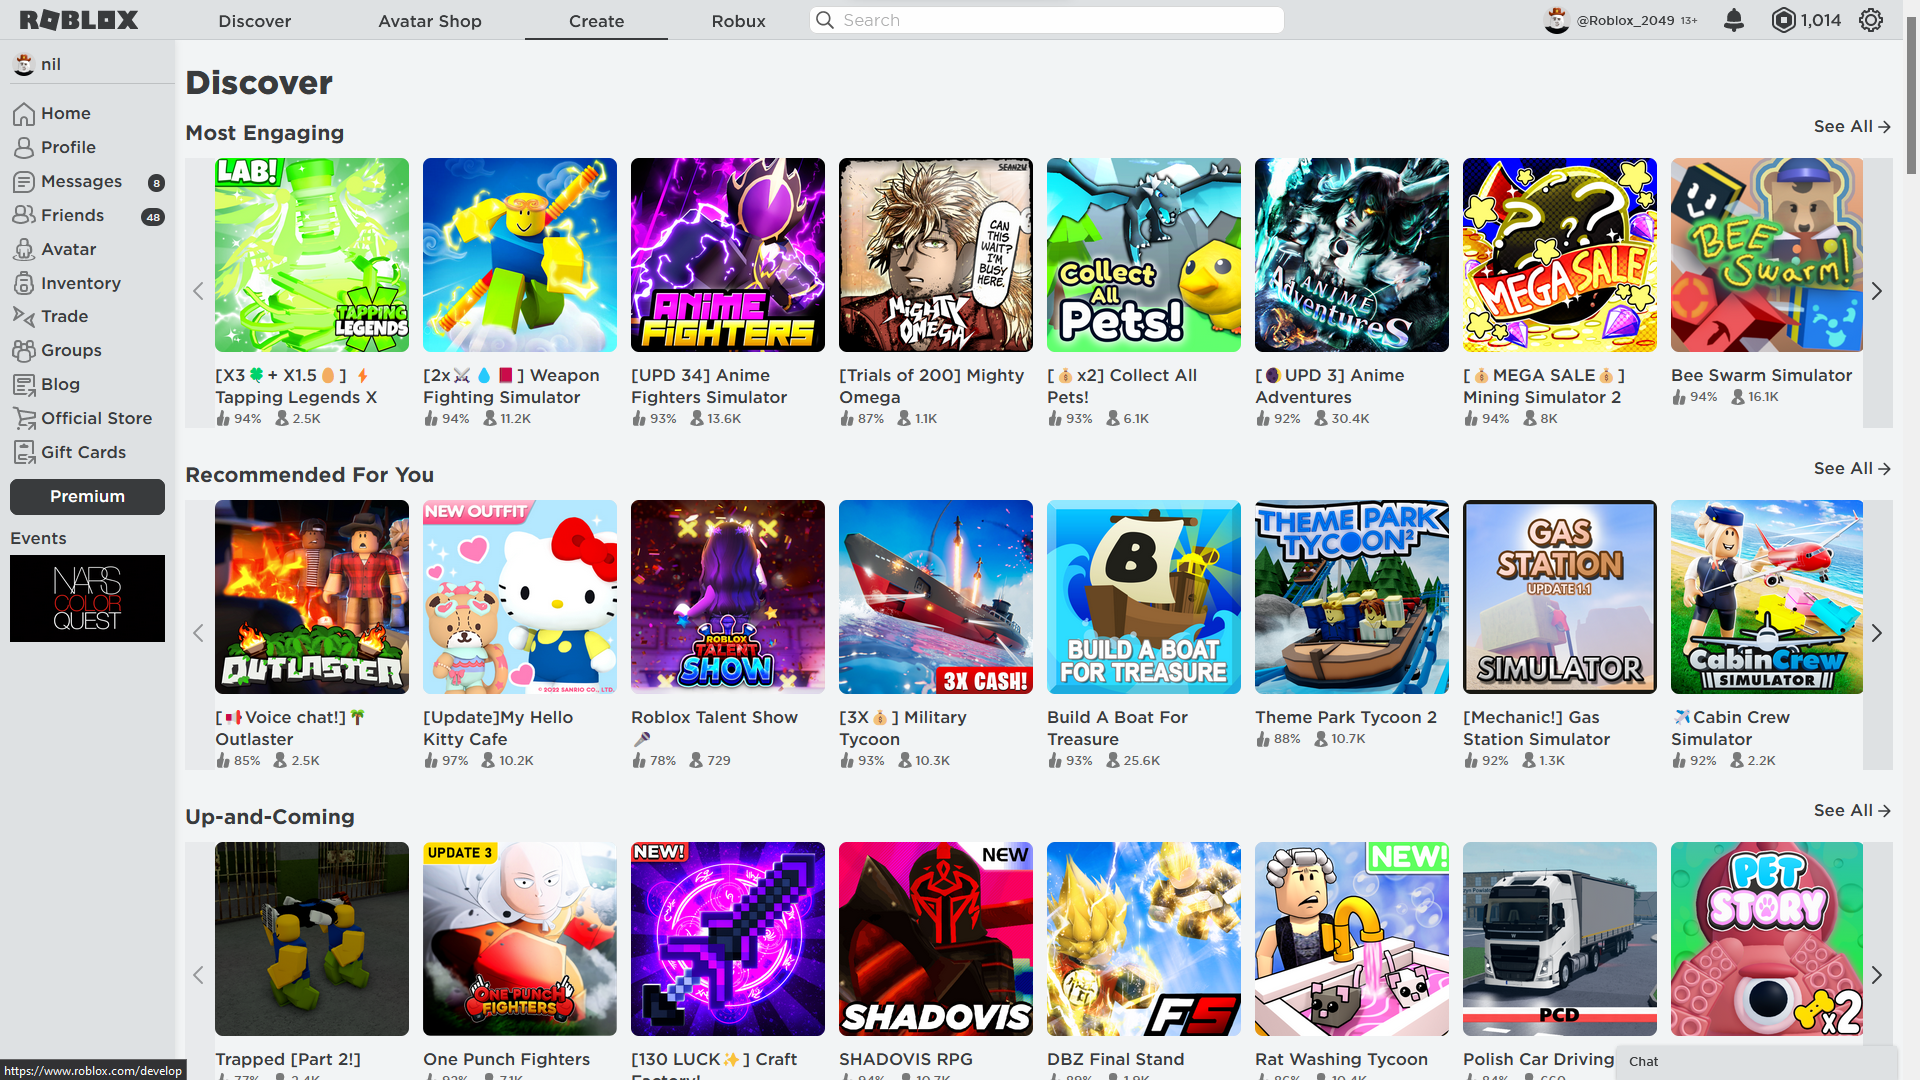Open Gas Station Simulator thumbnail

pos(1560,597)
